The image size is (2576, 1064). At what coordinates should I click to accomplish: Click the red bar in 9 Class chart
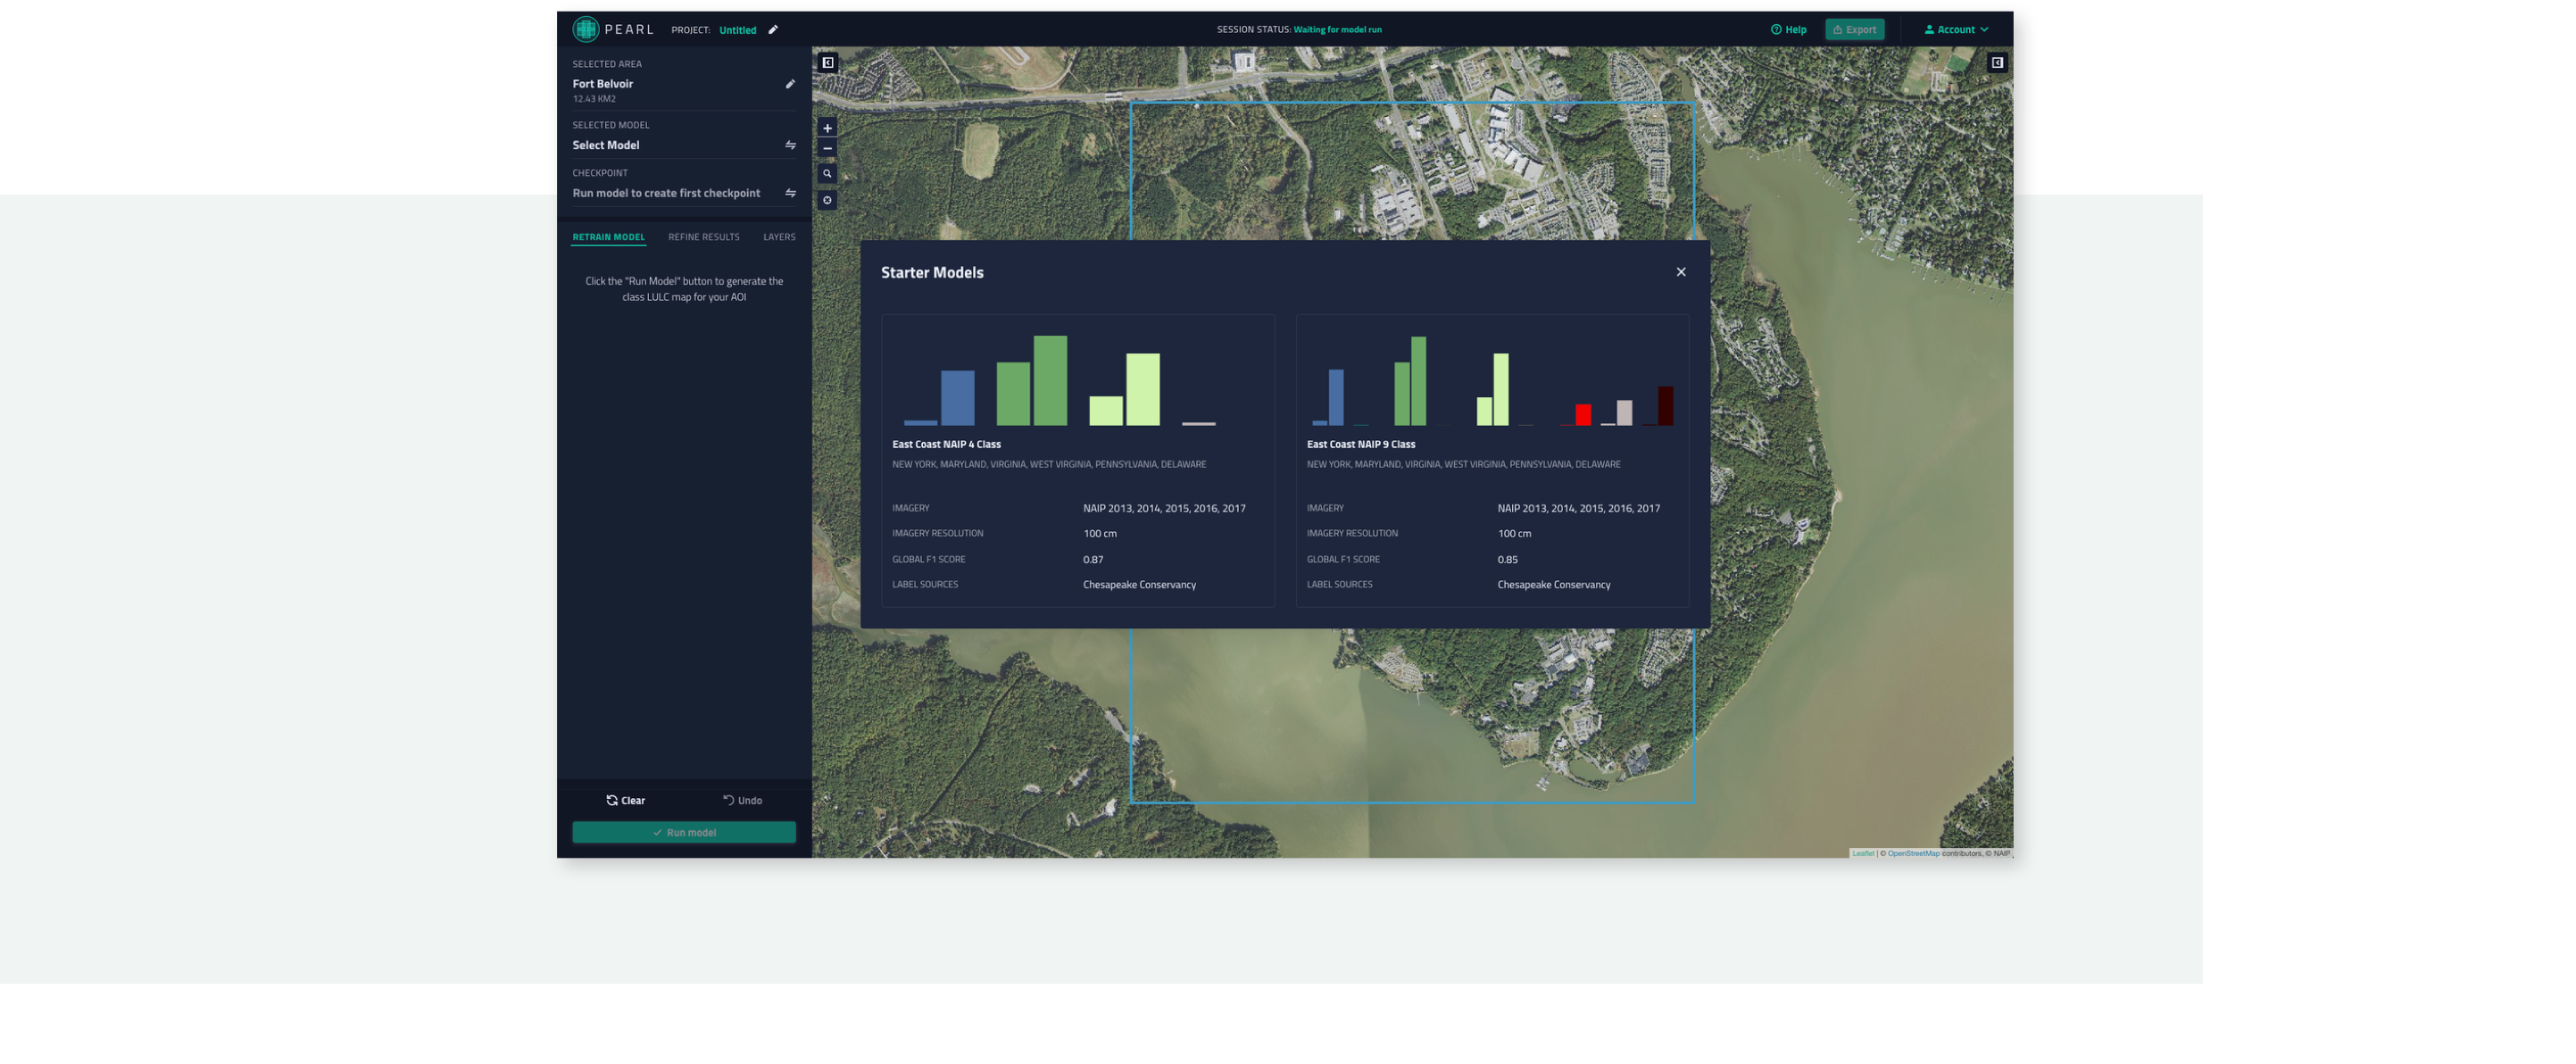[1583, 415]
